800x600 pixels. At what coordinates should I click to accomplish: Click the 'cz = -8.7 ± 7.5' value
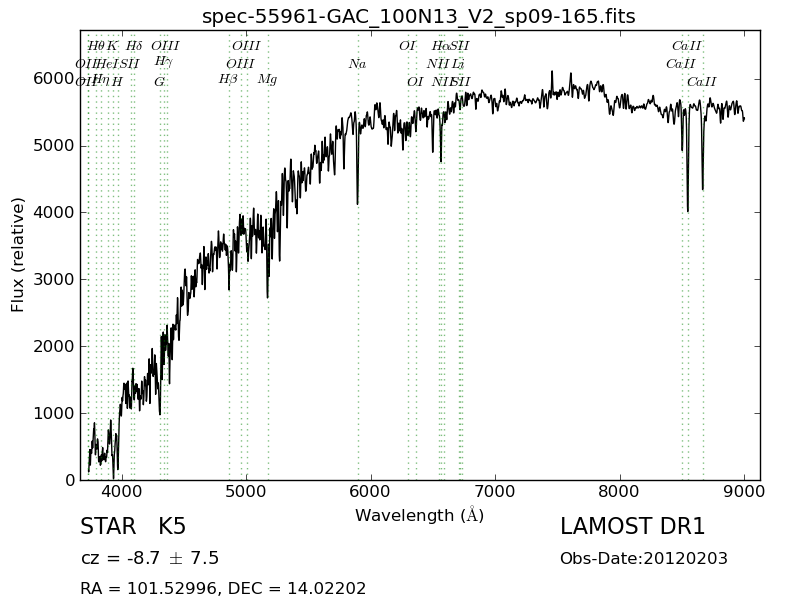point(150,558)
